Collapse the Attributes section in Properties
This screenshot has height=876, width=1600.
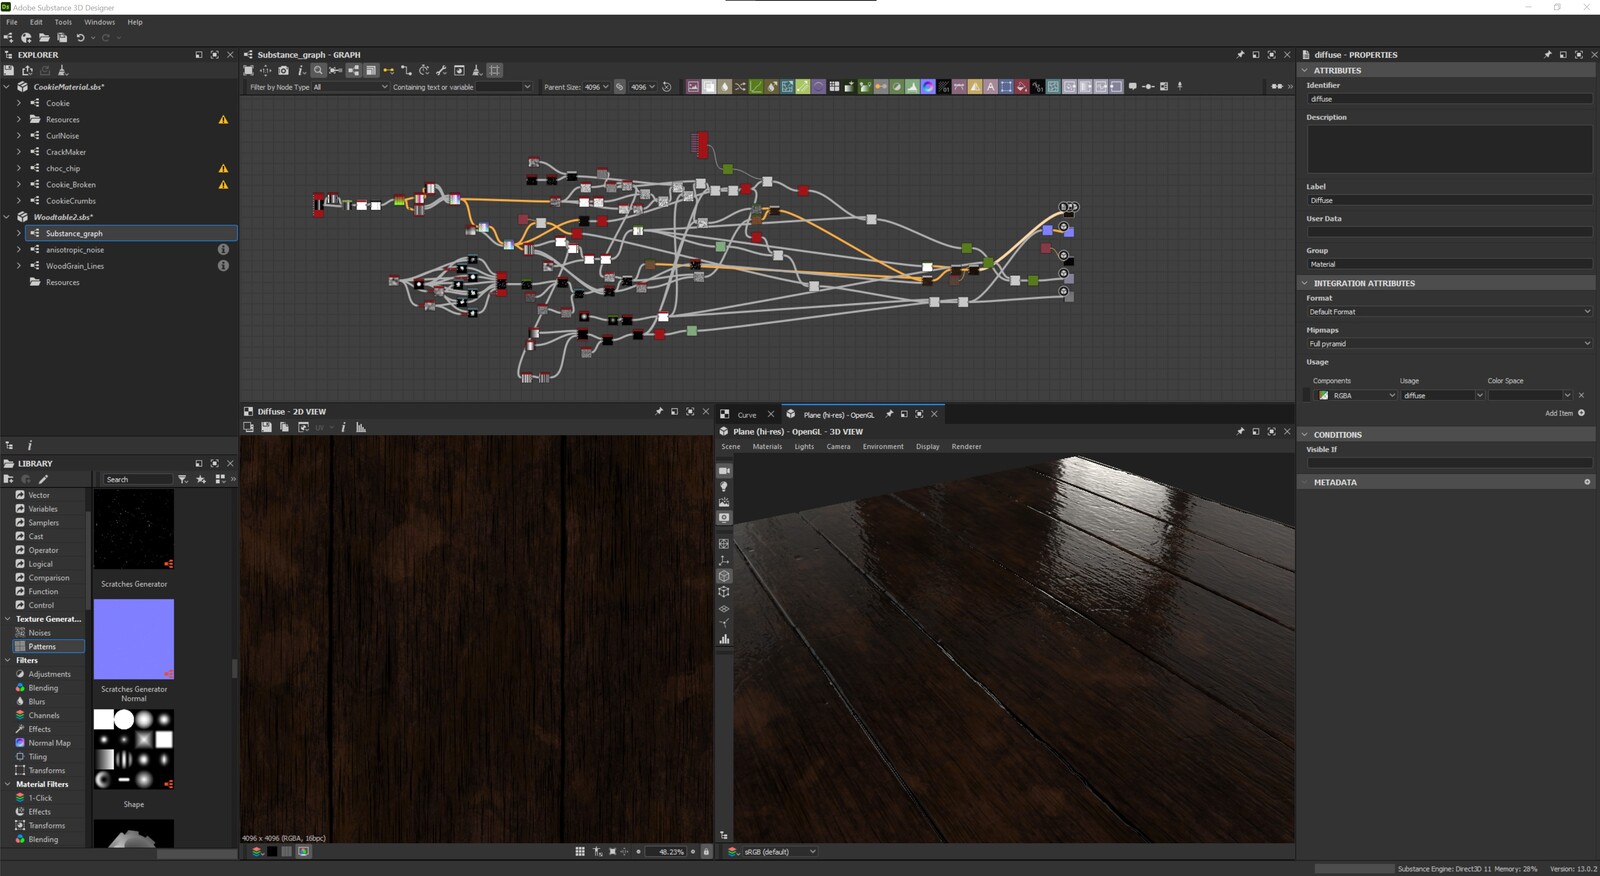1305,71
